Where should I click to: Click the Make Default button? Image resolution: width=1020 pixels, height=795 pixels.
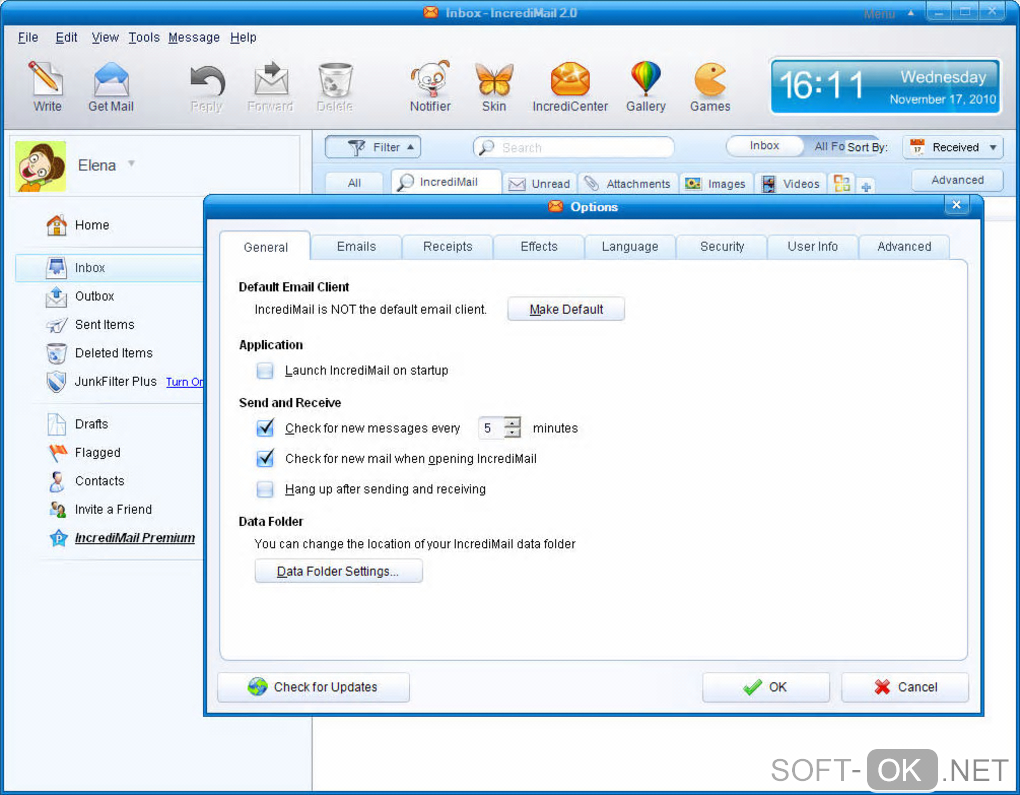566,310
